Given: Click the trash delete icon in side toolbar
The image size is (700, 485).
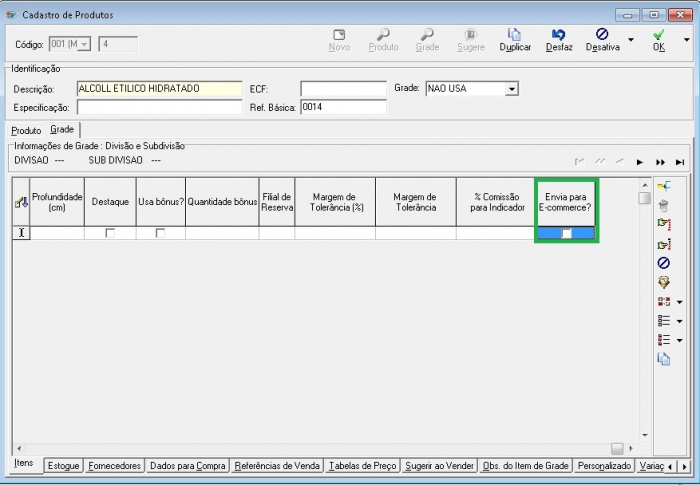Looking at the screenshot, I should tap(663, 205).
